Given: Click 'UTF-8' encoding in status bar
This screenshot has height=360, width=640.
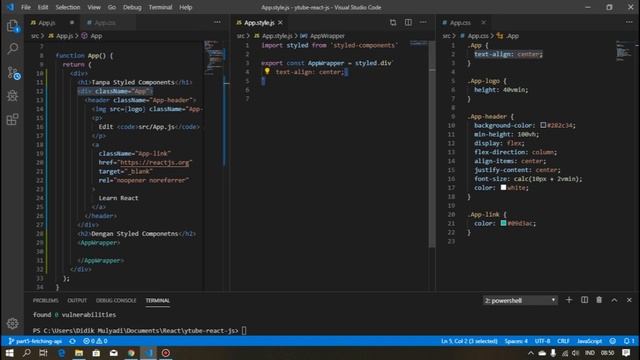Looking at the screenshot, I should (x=542, y=341).
